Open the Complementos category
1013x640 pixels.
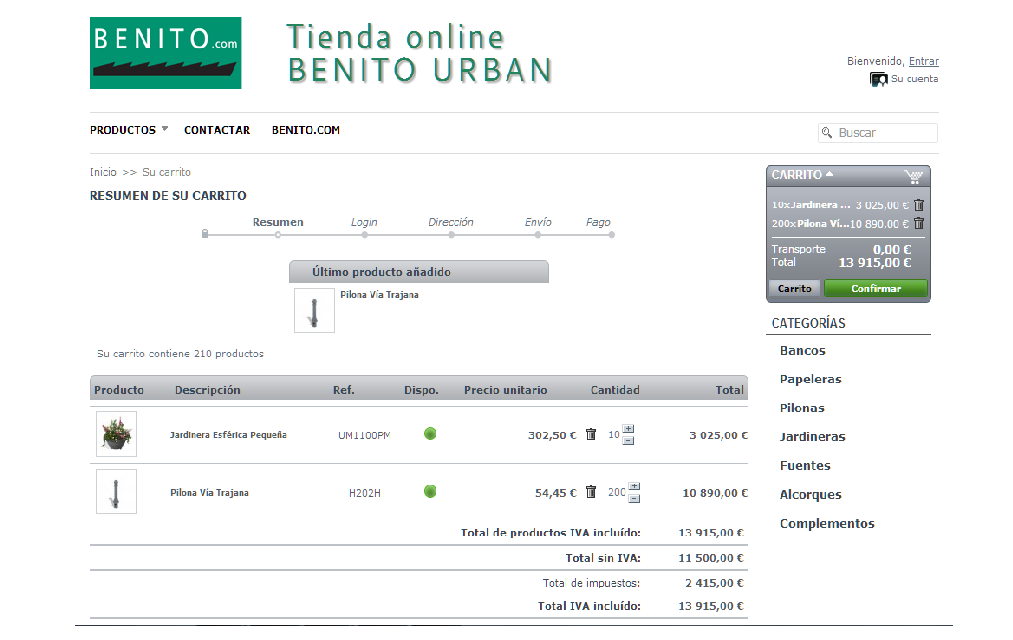click(x=827, y=524)
